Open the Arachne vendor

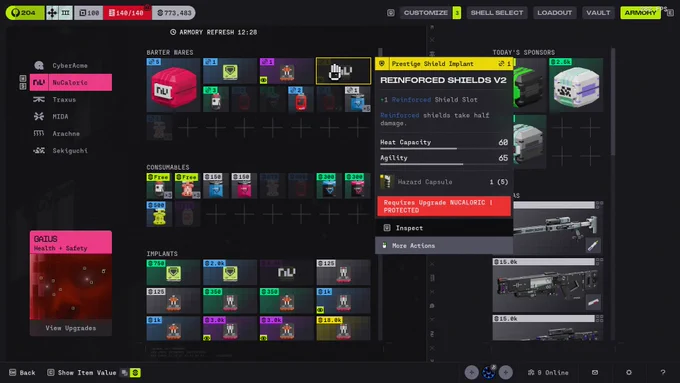click(70, 134)
